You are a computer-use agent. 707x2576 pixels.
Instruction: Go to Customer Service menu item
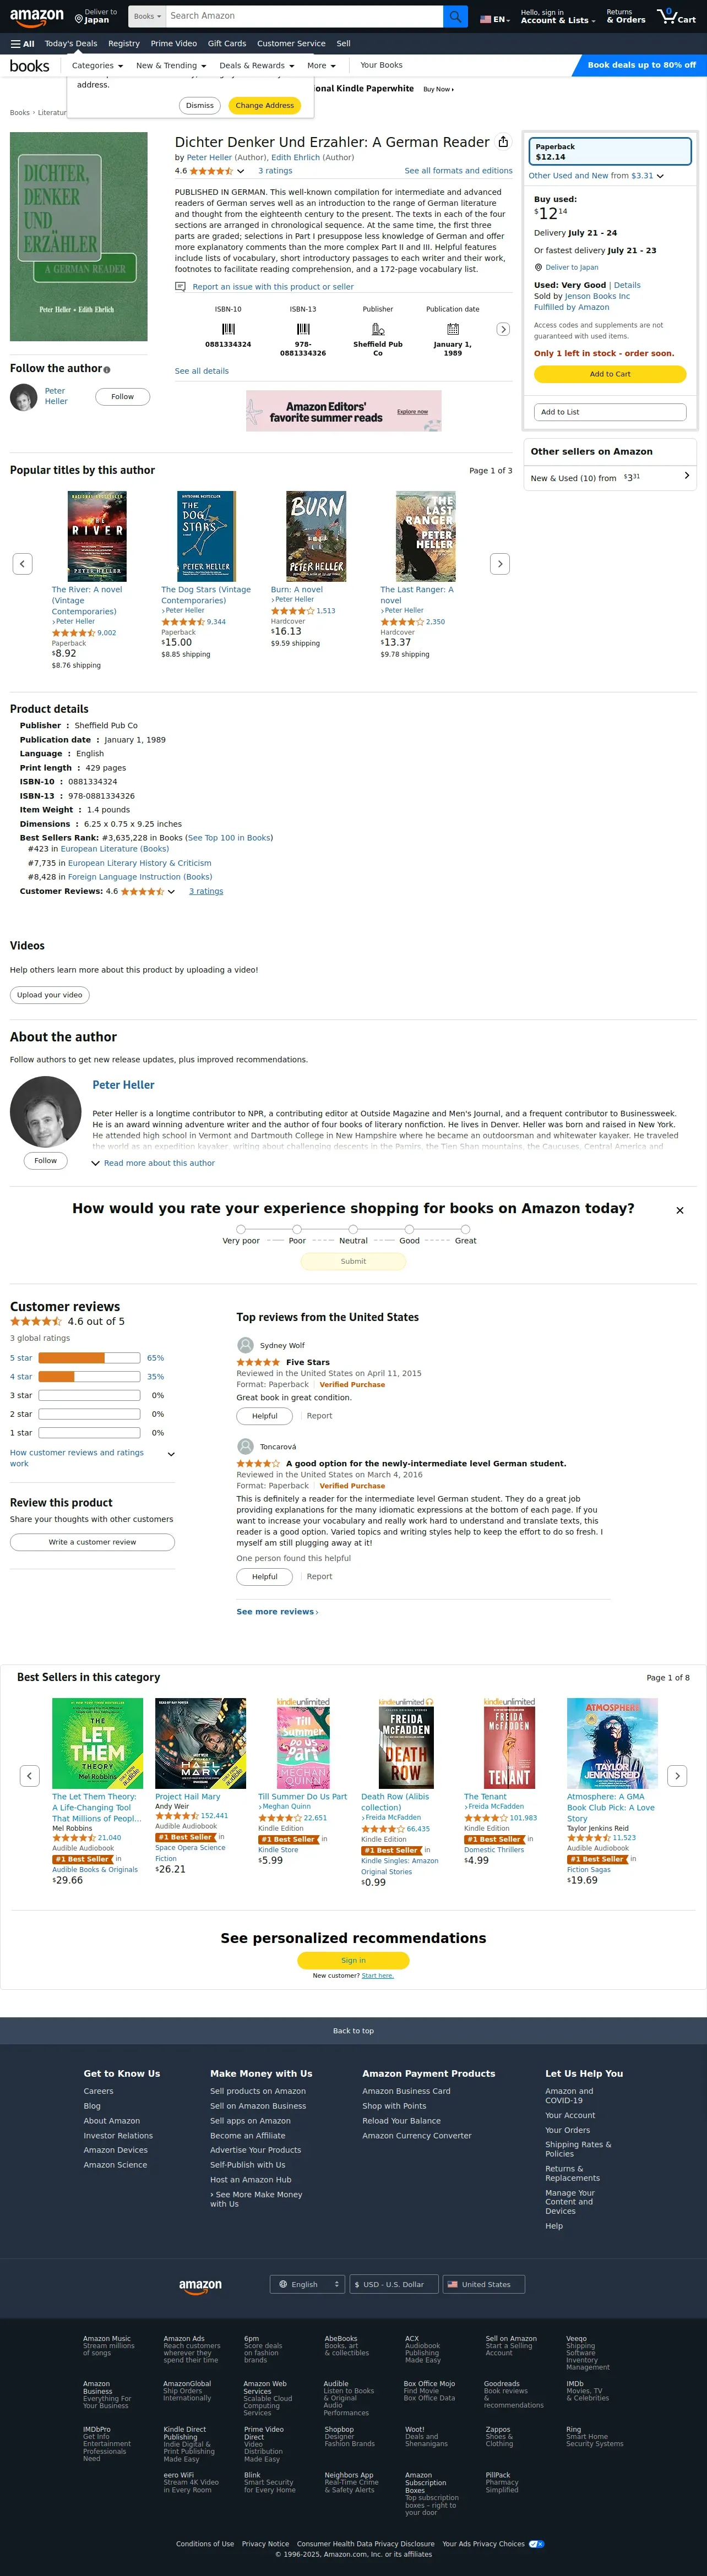pos(291,44)
